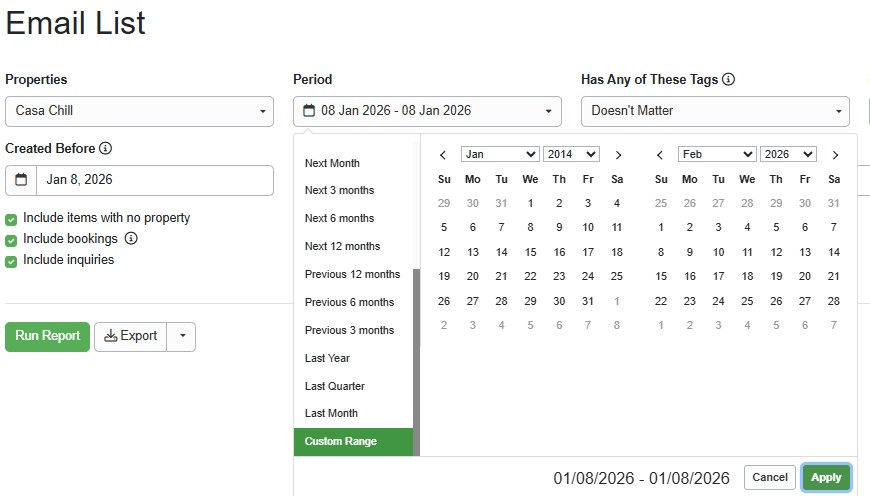This screenshot has width=870, height=496.
Task: Uncheck Include items with no property
Action: (x=11, y=219)
